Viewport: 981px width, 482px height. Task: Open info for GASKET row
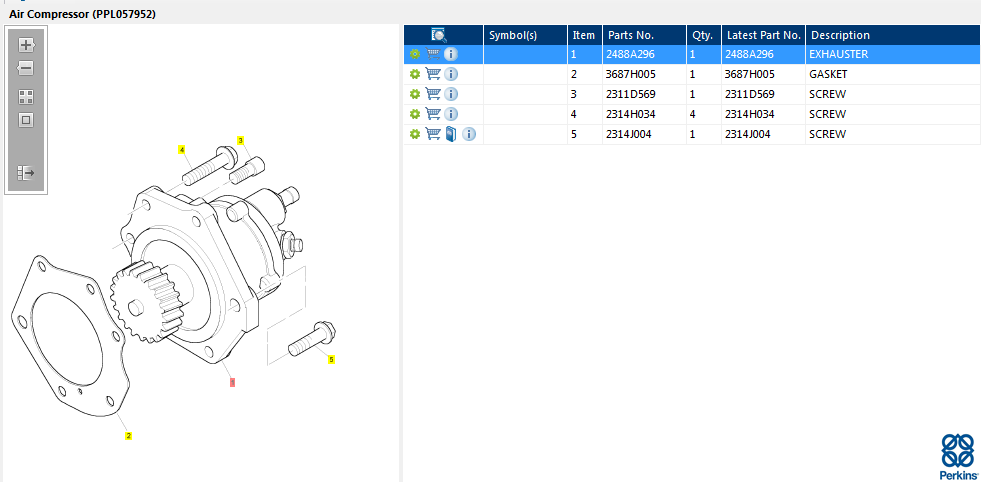(451, 74)
